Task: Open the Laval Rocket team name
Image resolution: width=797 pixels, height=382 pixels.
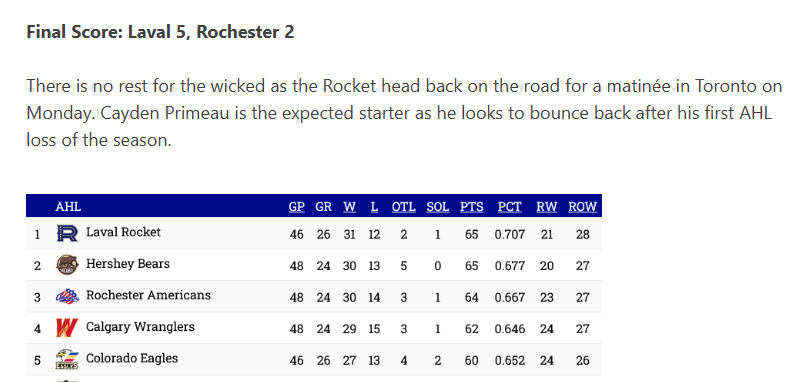Action: [x=123, y=232]
